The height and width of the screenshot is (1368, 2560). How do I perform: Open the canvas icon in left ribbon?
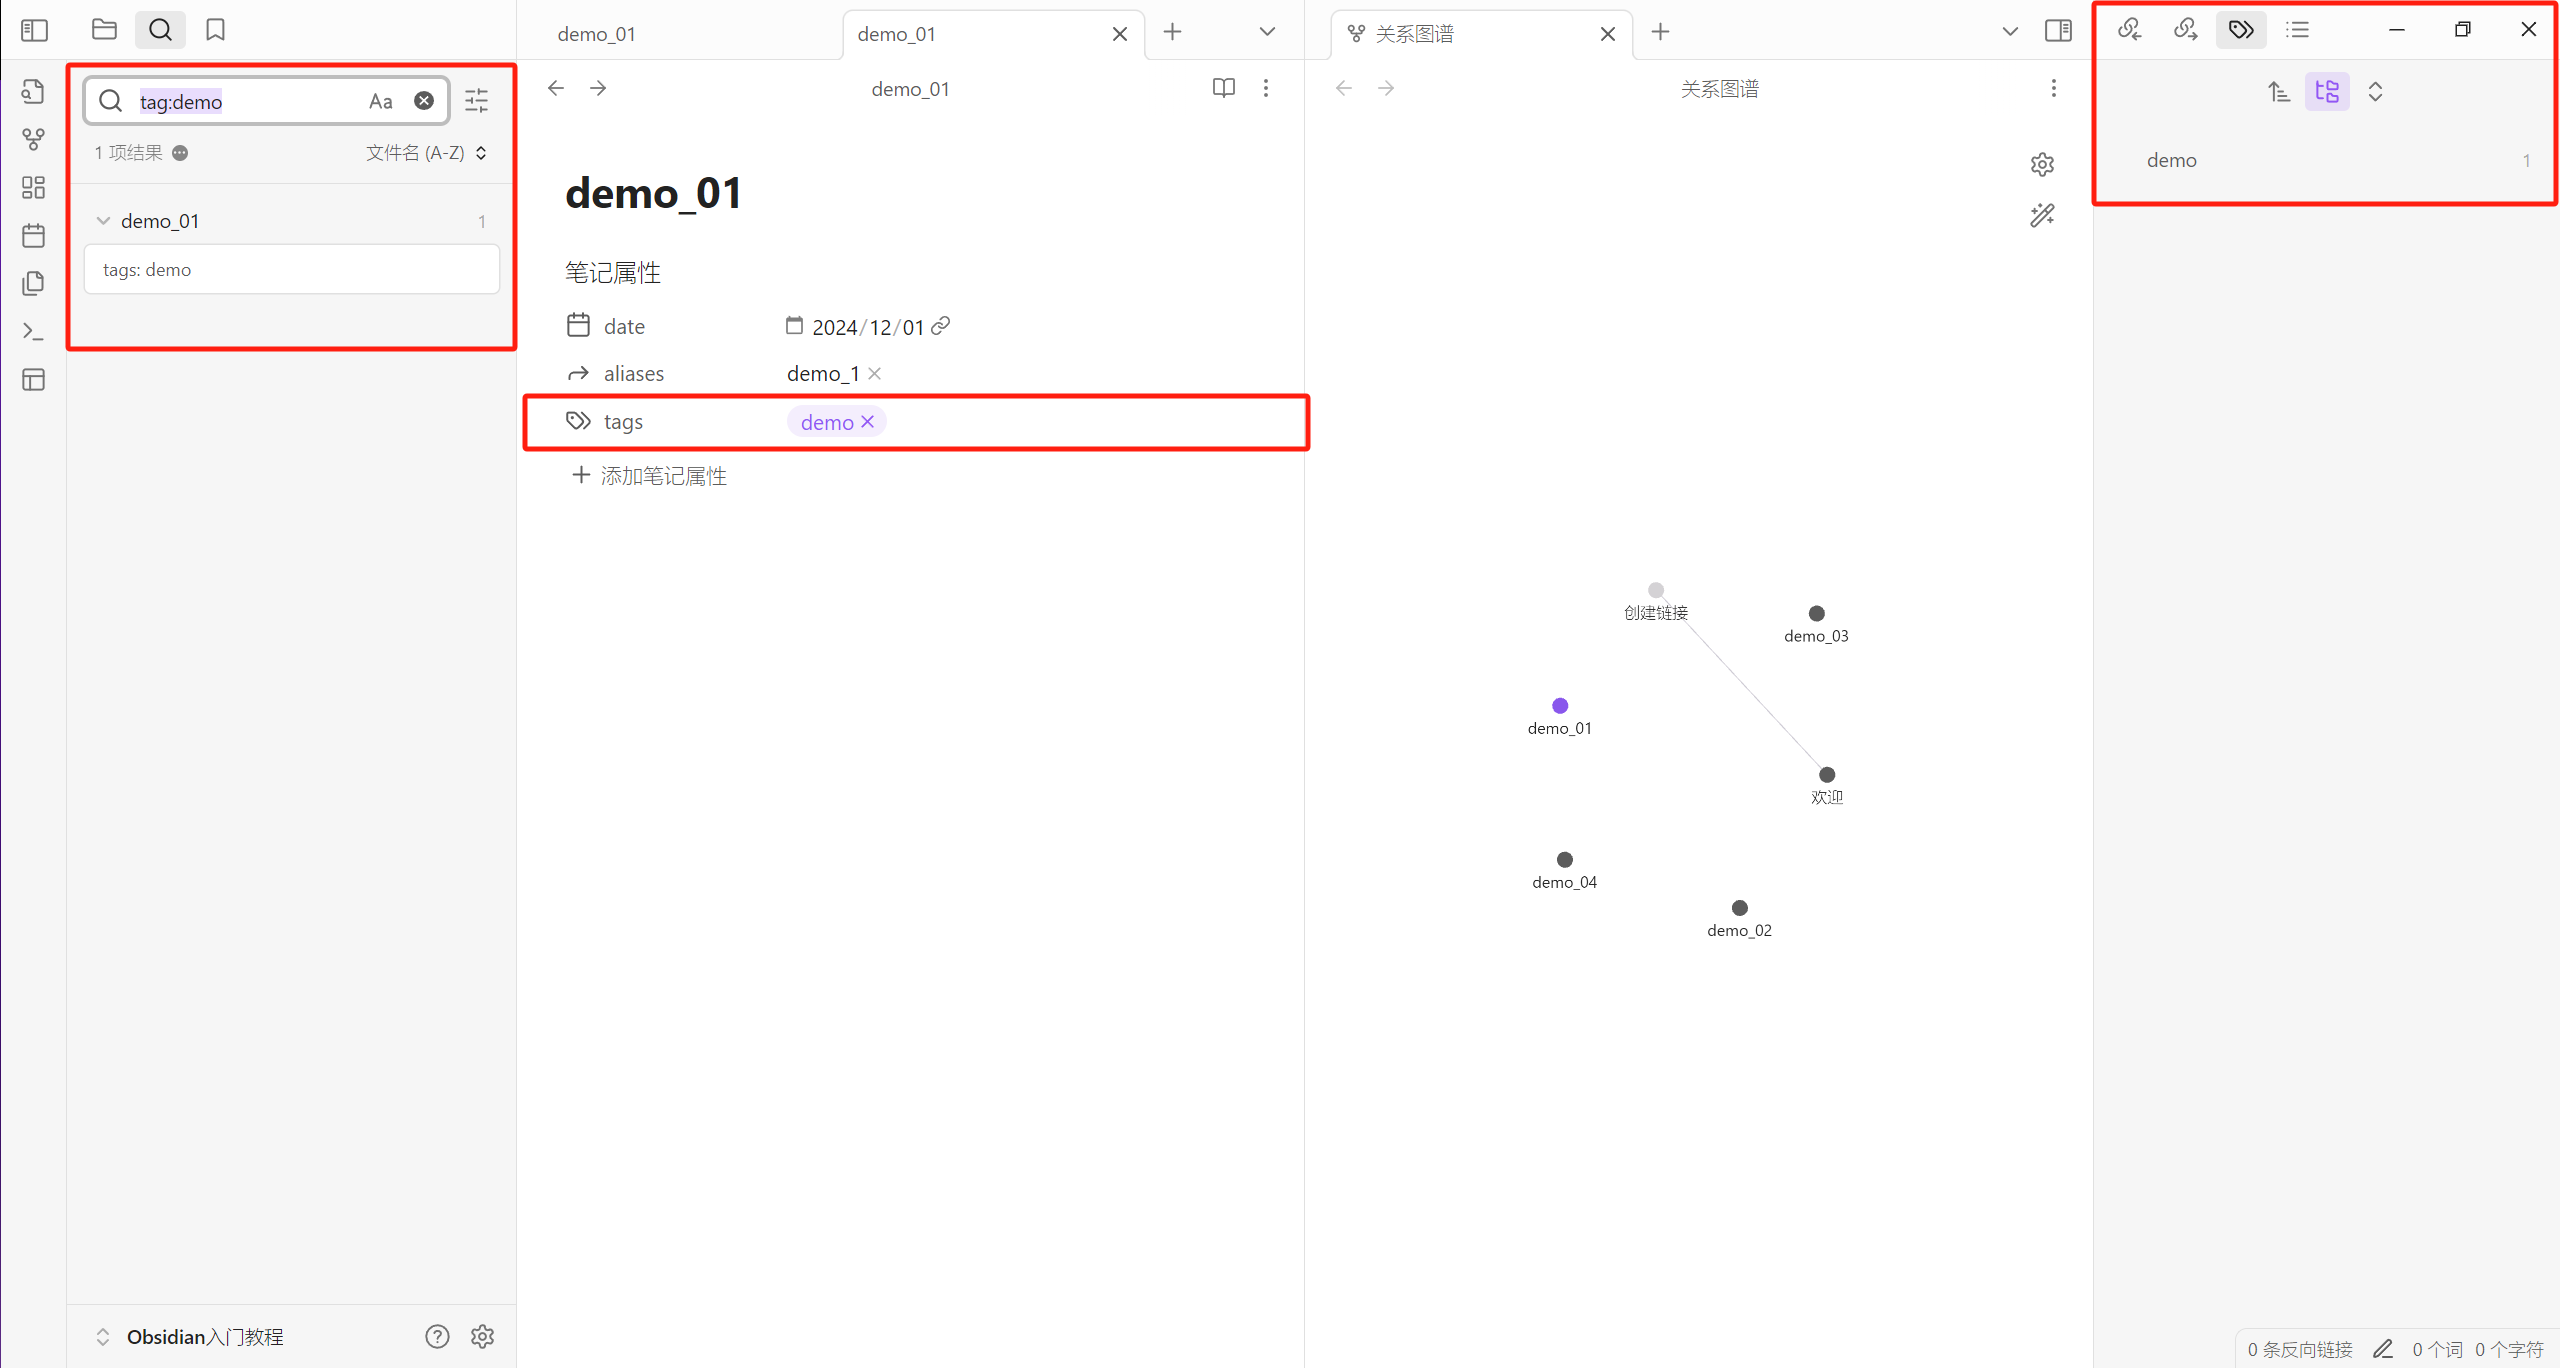tap(33, 187)
